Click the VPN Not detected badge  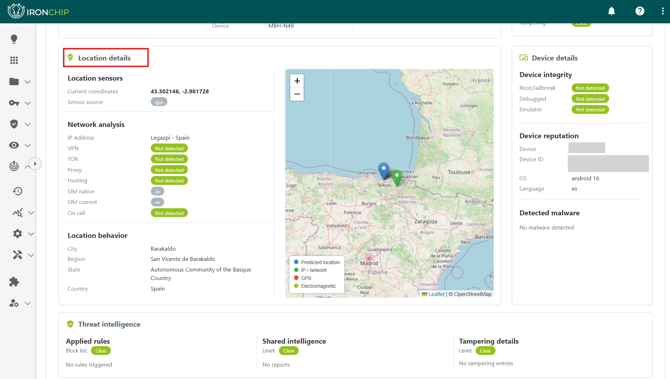click(x=169, y=148)
